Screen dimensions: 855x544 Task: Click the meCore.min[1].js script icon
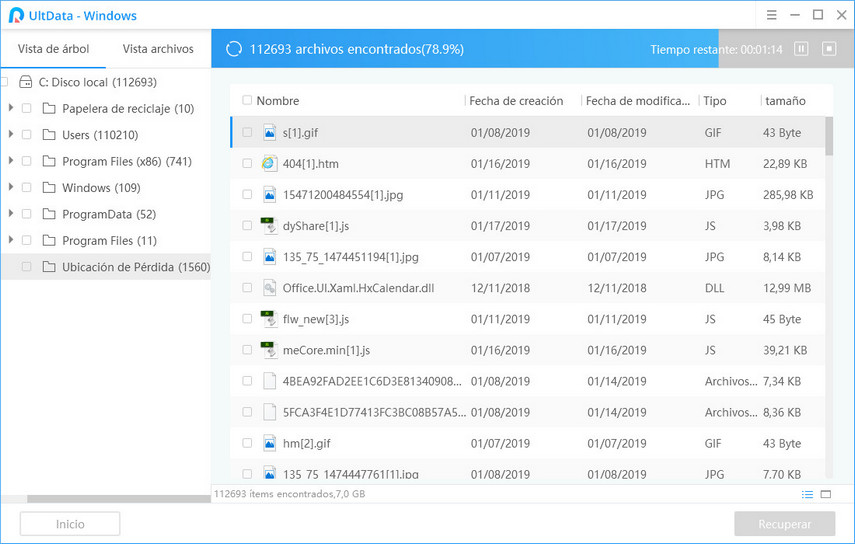tap(269, 350)
